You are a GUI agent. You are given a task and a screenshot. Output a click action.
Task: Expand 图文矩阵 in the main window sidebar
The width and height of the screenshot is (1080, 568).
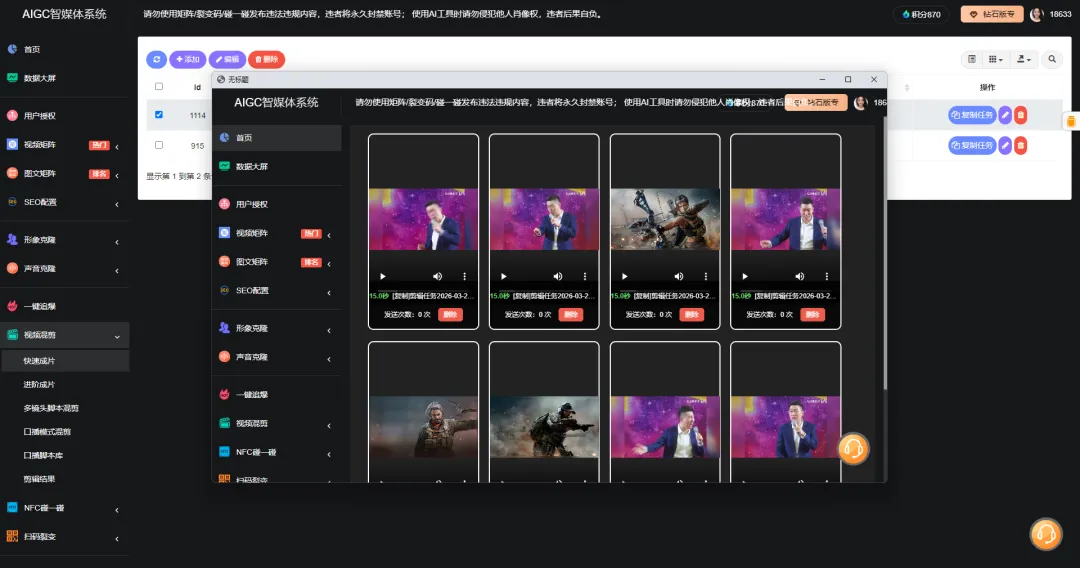[65, 173]
